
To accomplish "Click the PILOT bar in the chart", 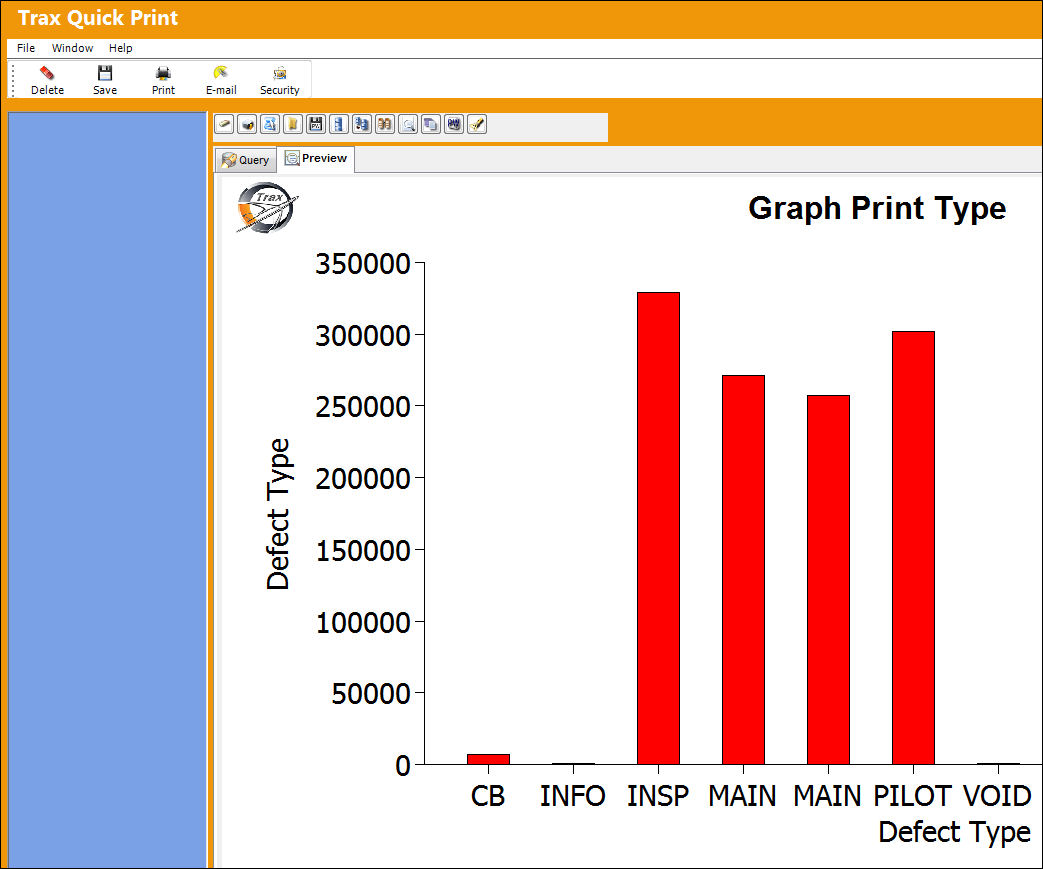I will click(x=913, y=548).
